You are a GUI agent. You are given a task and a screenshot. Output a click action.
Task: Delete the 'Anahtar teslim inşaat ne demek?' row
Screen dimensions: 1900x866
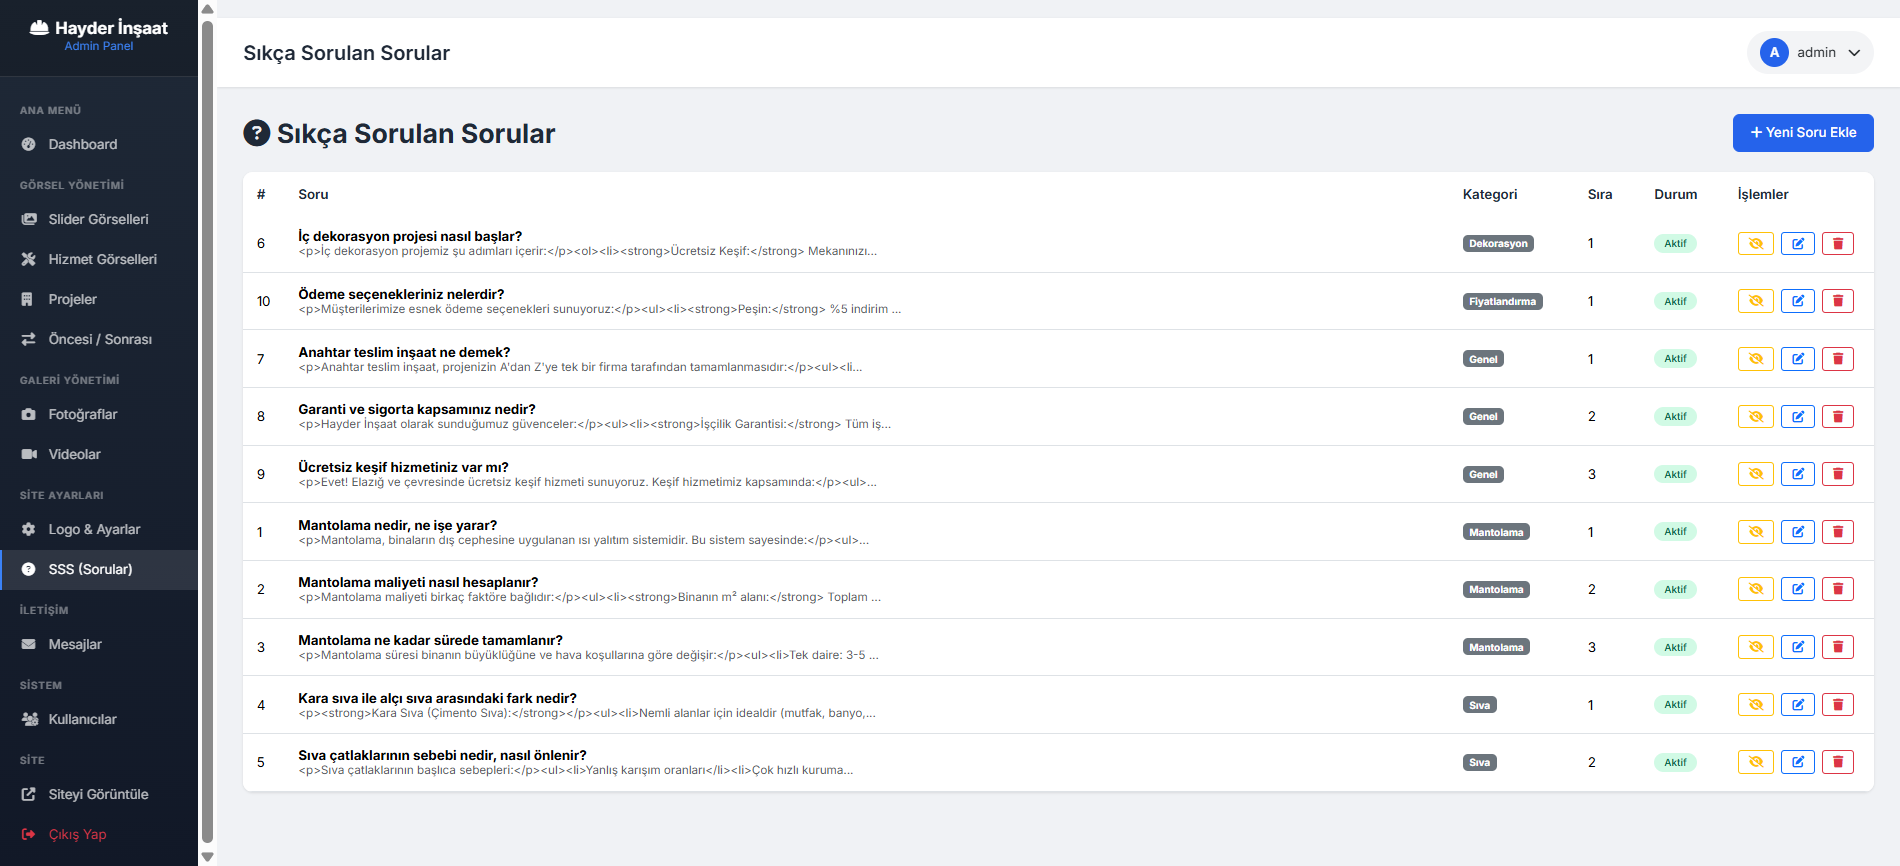click(x=1837, y=359)
